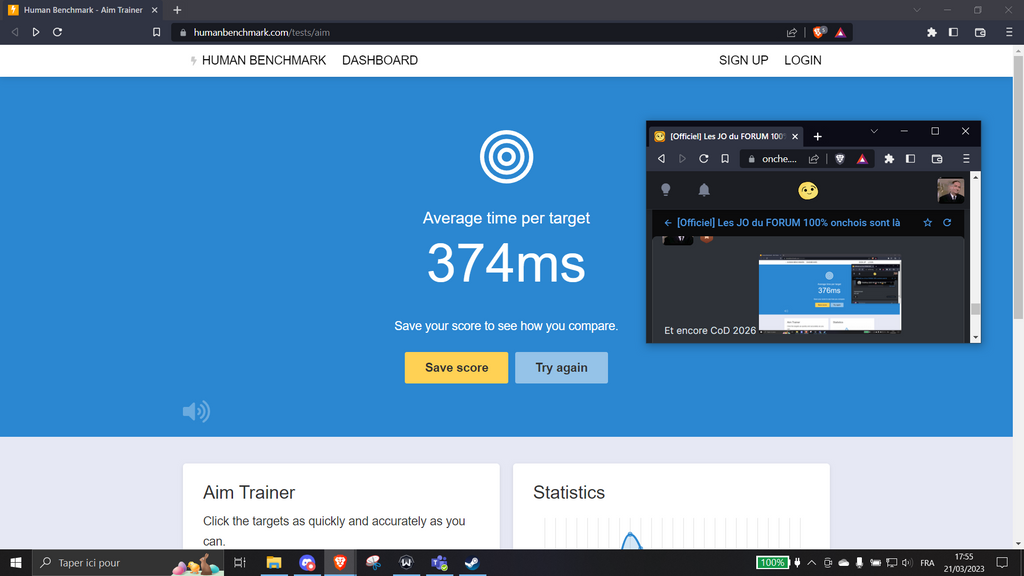The height and width of the screenshot is (576, 1024).
Task: Open Steam from the Windows taskbar
Action: [x=470, y=563]
